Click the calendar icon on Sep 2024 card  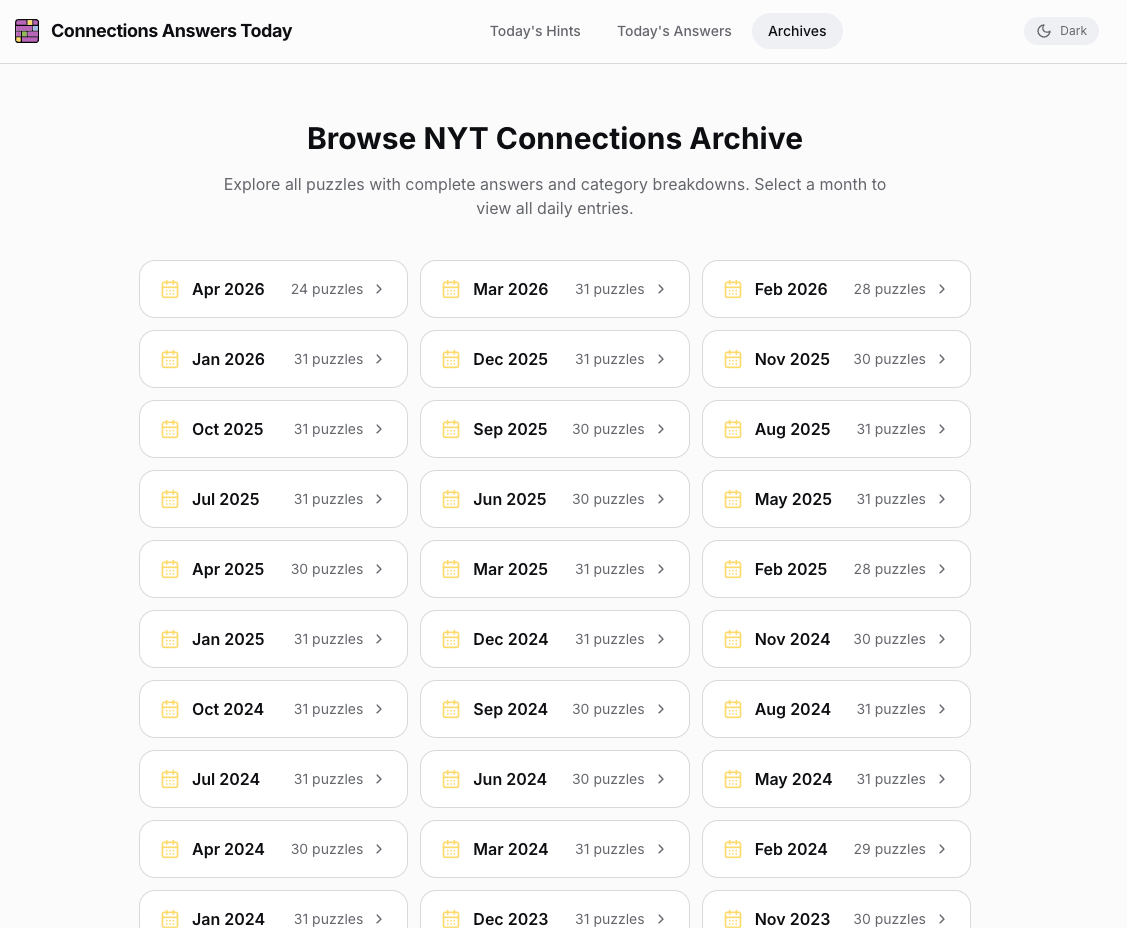tap(451, 709)
